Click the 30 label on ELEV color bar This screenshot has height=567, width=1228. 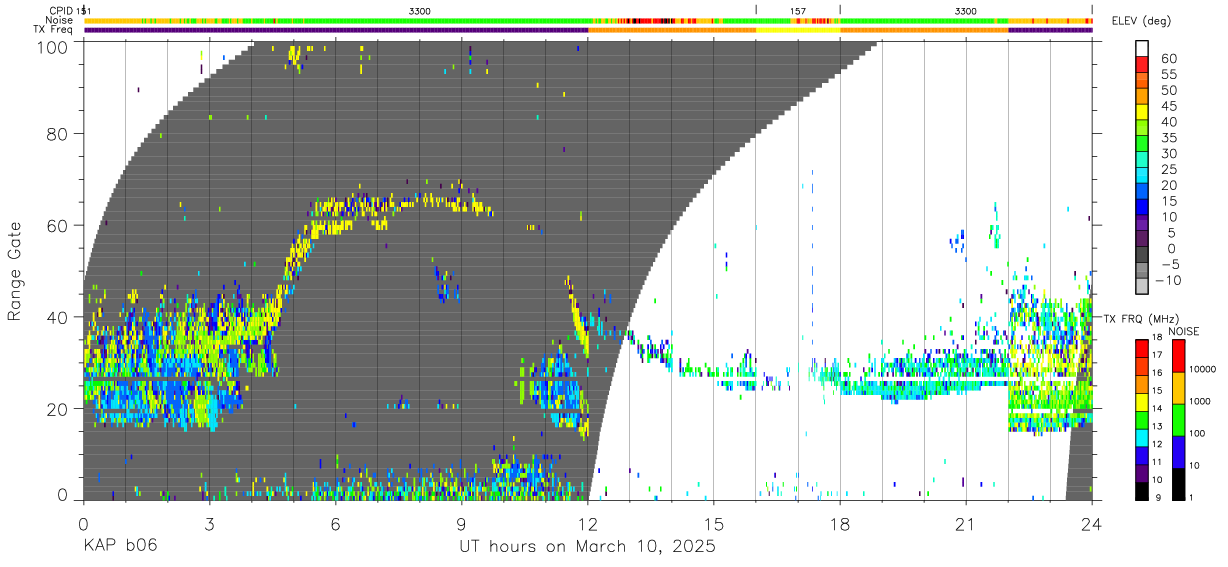coord(1168,153)
